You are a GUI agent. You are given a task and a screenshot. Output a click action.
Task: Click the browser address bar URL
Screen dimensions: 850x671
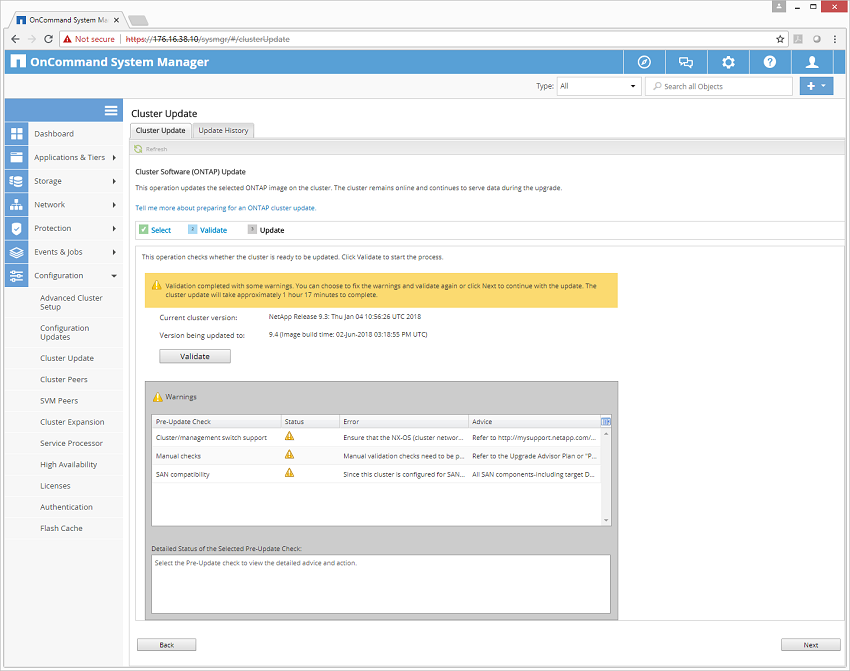click(208, 39)
